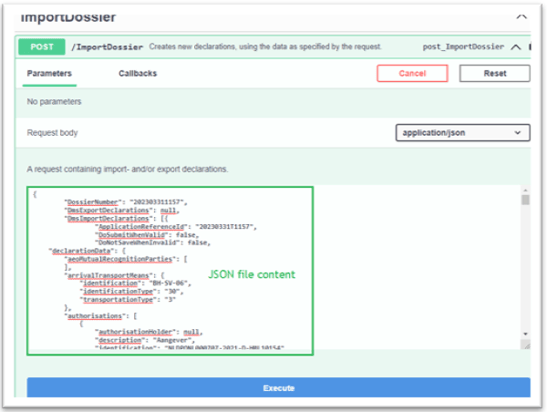Click the request description about import/export declarations
The image size is (547, 412).
[x=127, y=169]
